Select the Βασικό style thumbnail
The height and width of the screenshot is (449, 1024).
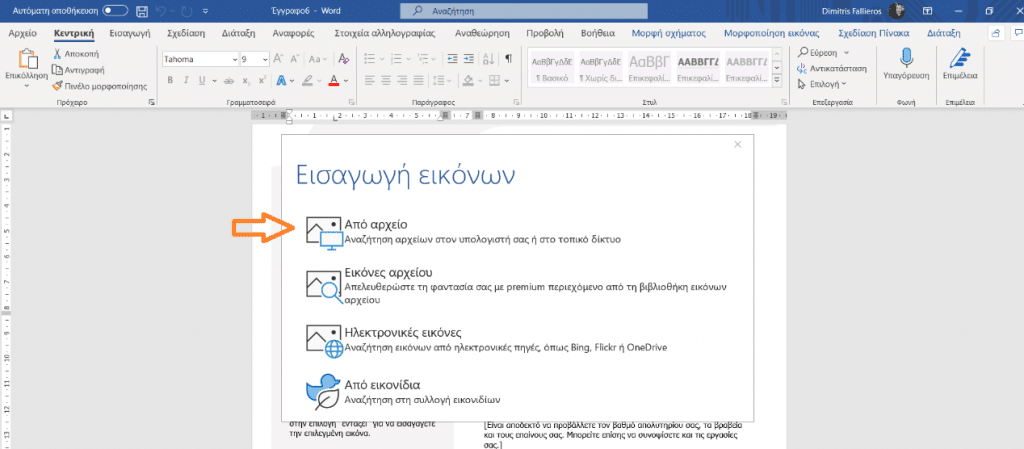552,68
